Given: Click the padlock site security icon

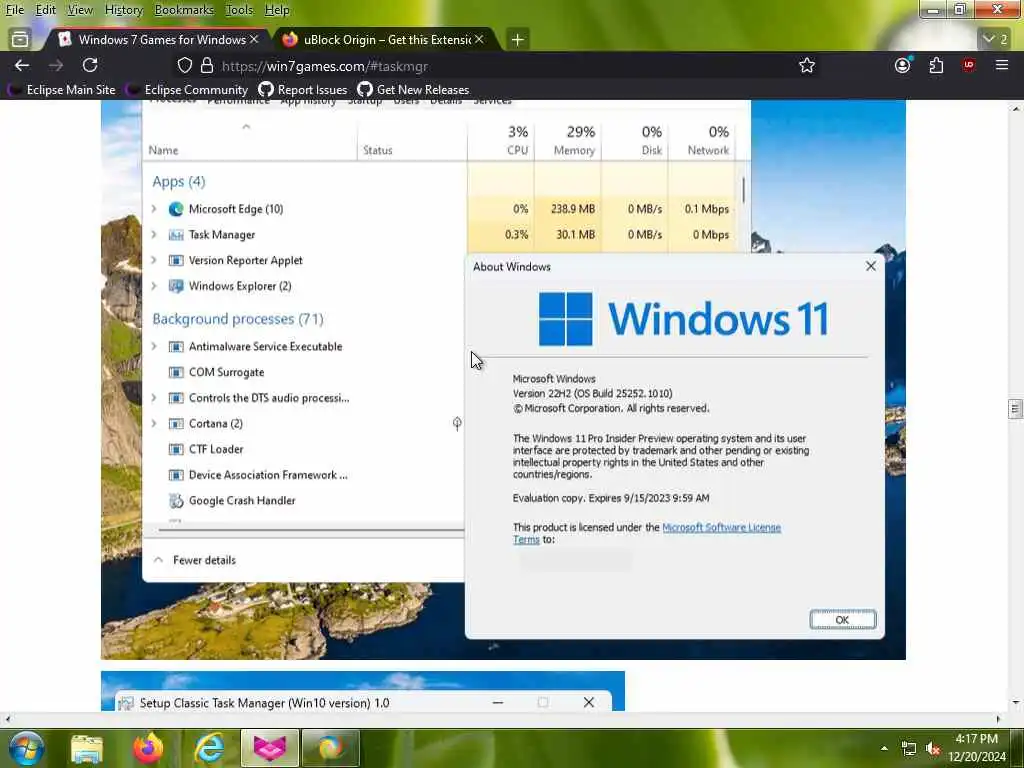Looking at the screenshot, I should [x=207, y=65].
